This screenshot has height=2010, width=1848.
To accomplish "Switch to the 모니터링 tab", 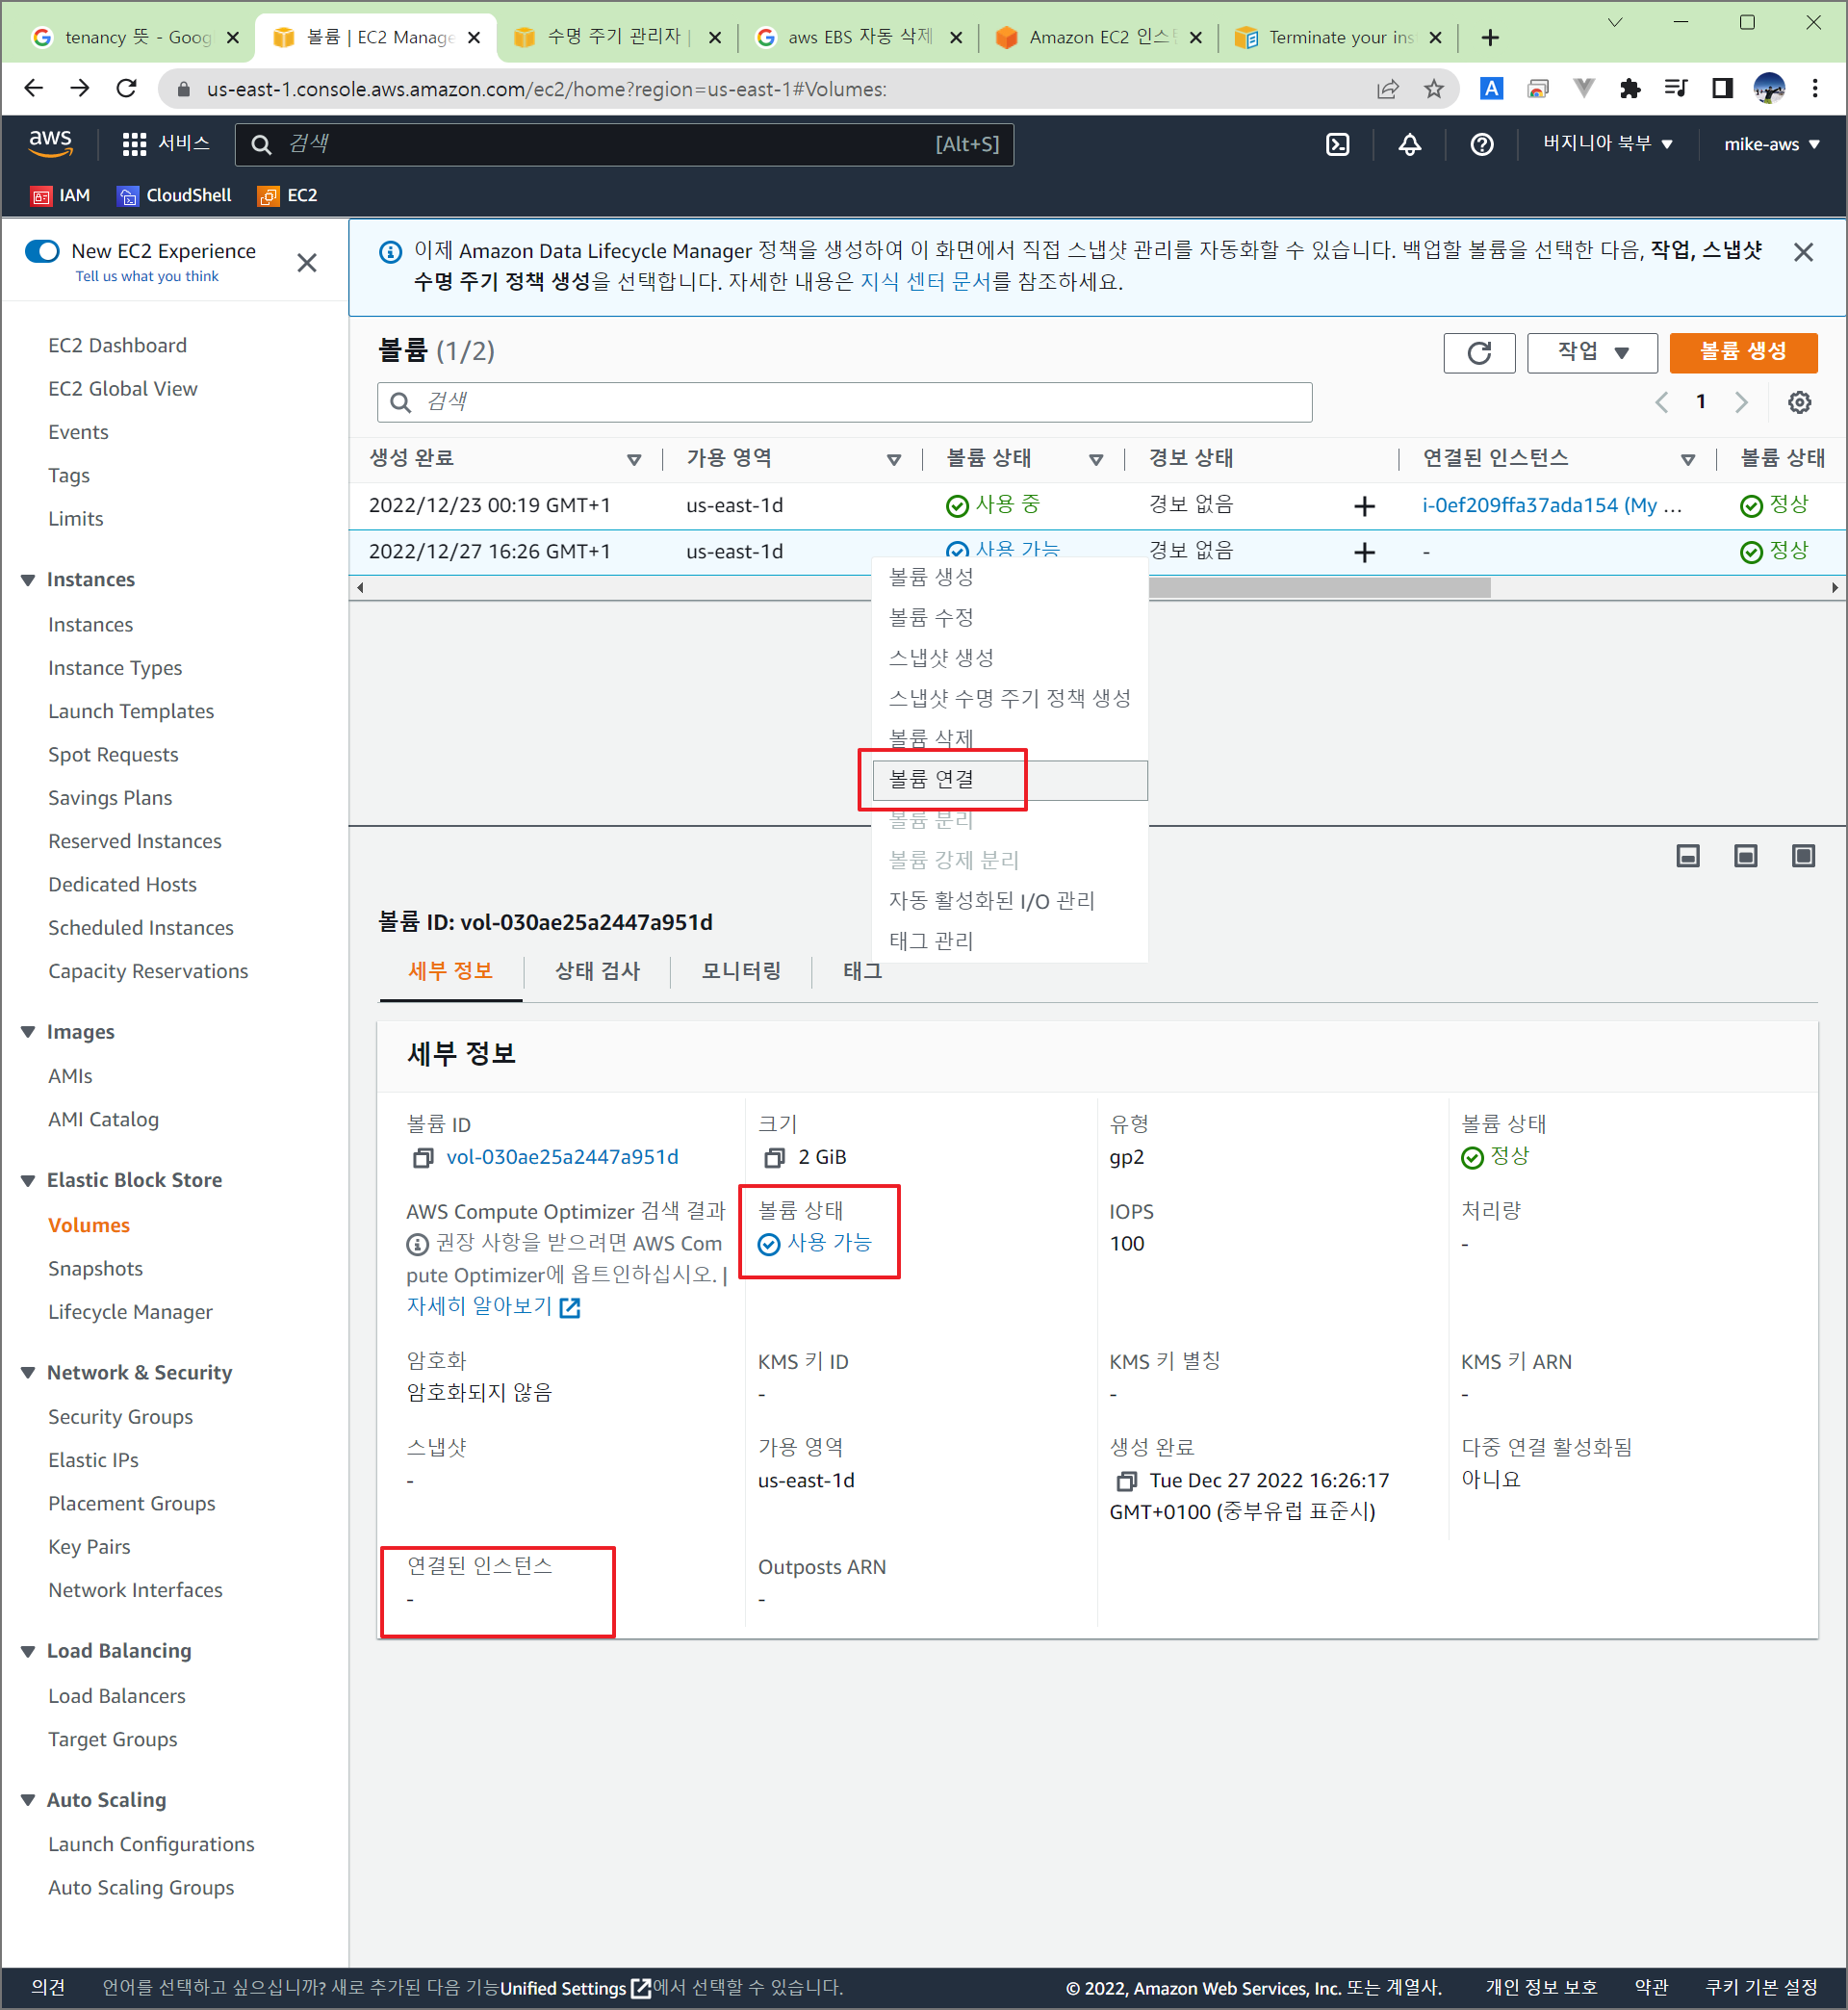I will (x=741, y=971).
